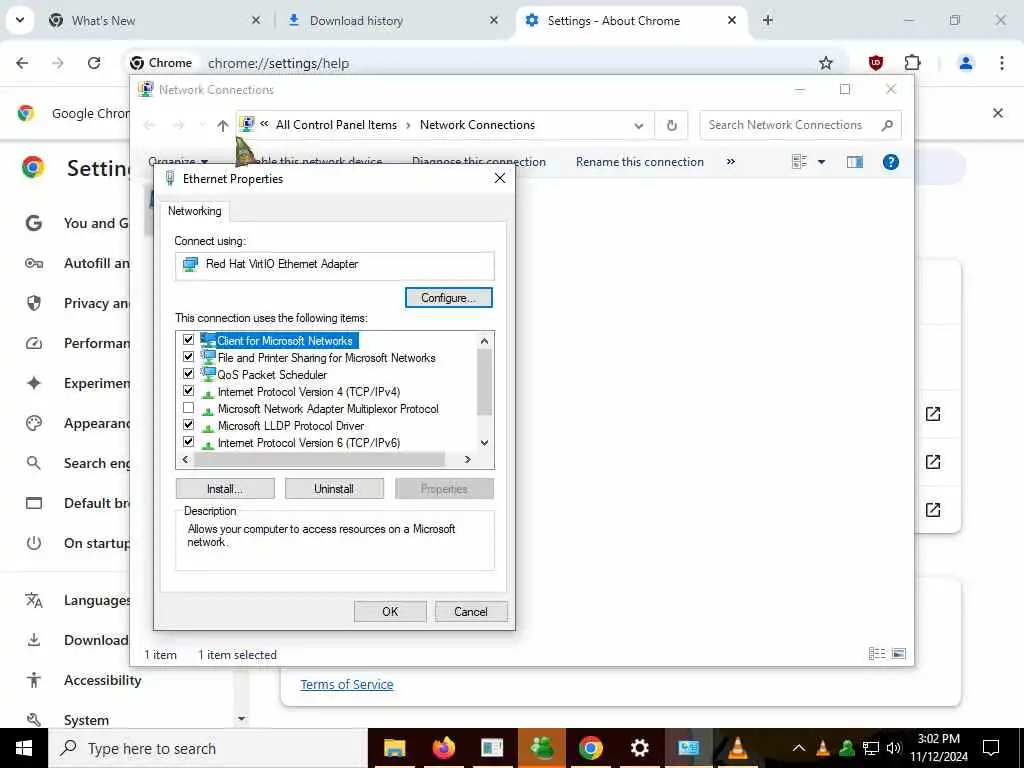The width and height of the screenshot is (1024, 768).
Task: Select the Settings - About Chrome tab
Action: 632,21
